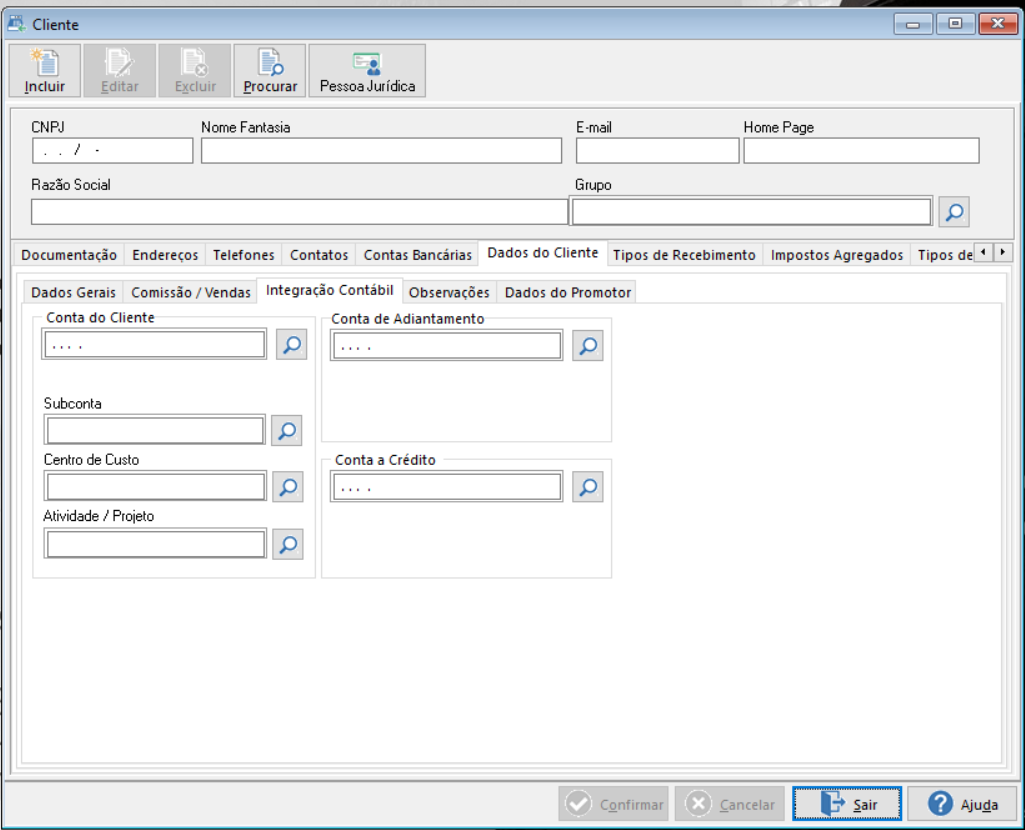Open the partially hidden Tipos de tab
This screenshot has width=1025, height=830.
click(x=944, y=255)
